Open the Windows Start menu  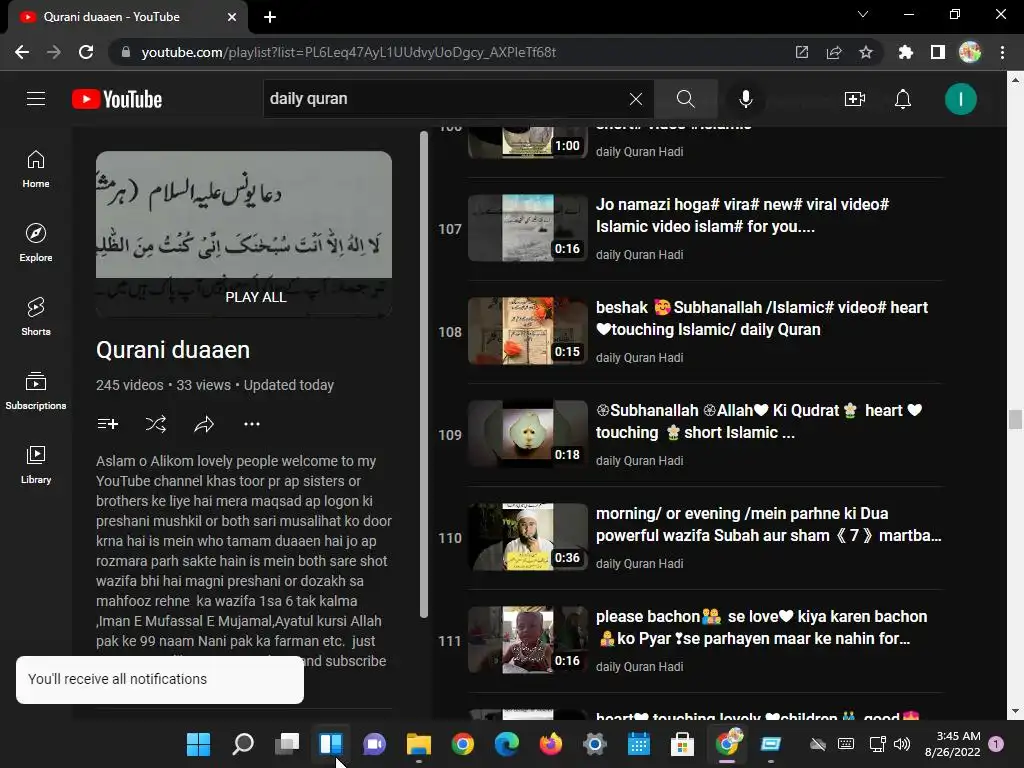point(199,744)
